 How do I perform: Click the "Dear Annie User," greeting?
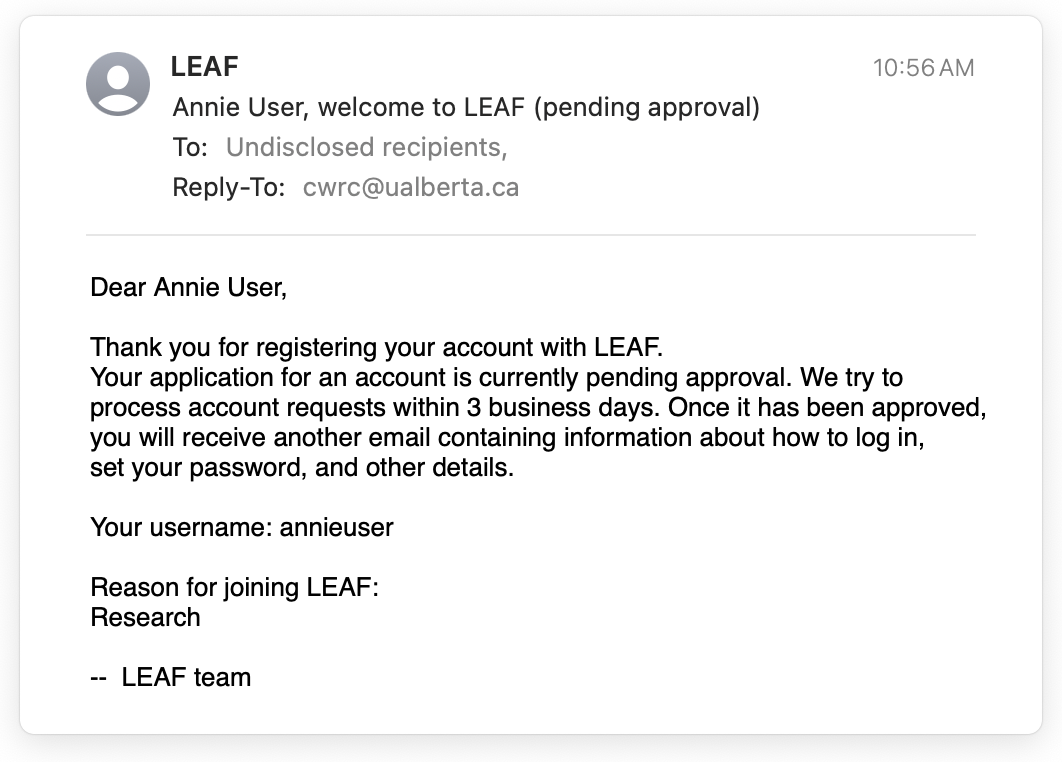tap(188, 288)
